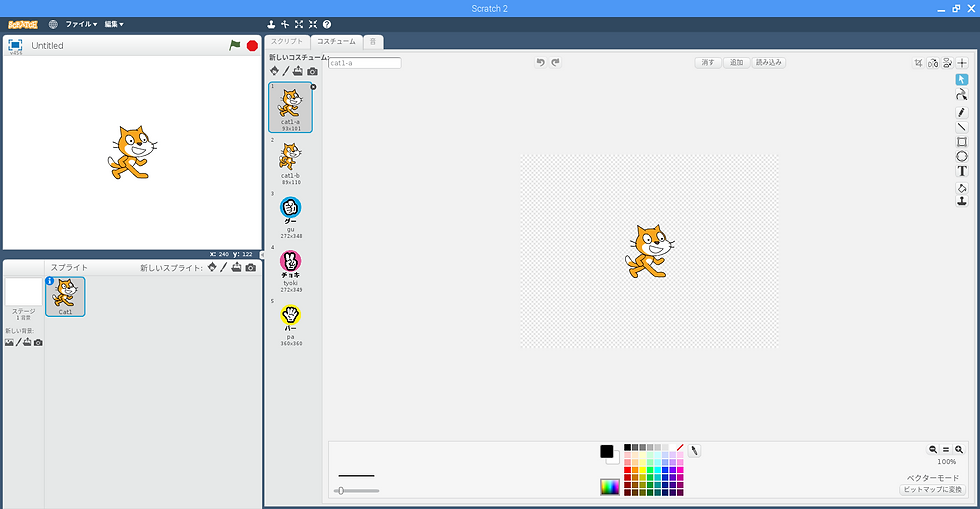Click the costume name field cat1-a
This screenshot has height=509, width=980.
pyautogui.click(x=365, y=63)
